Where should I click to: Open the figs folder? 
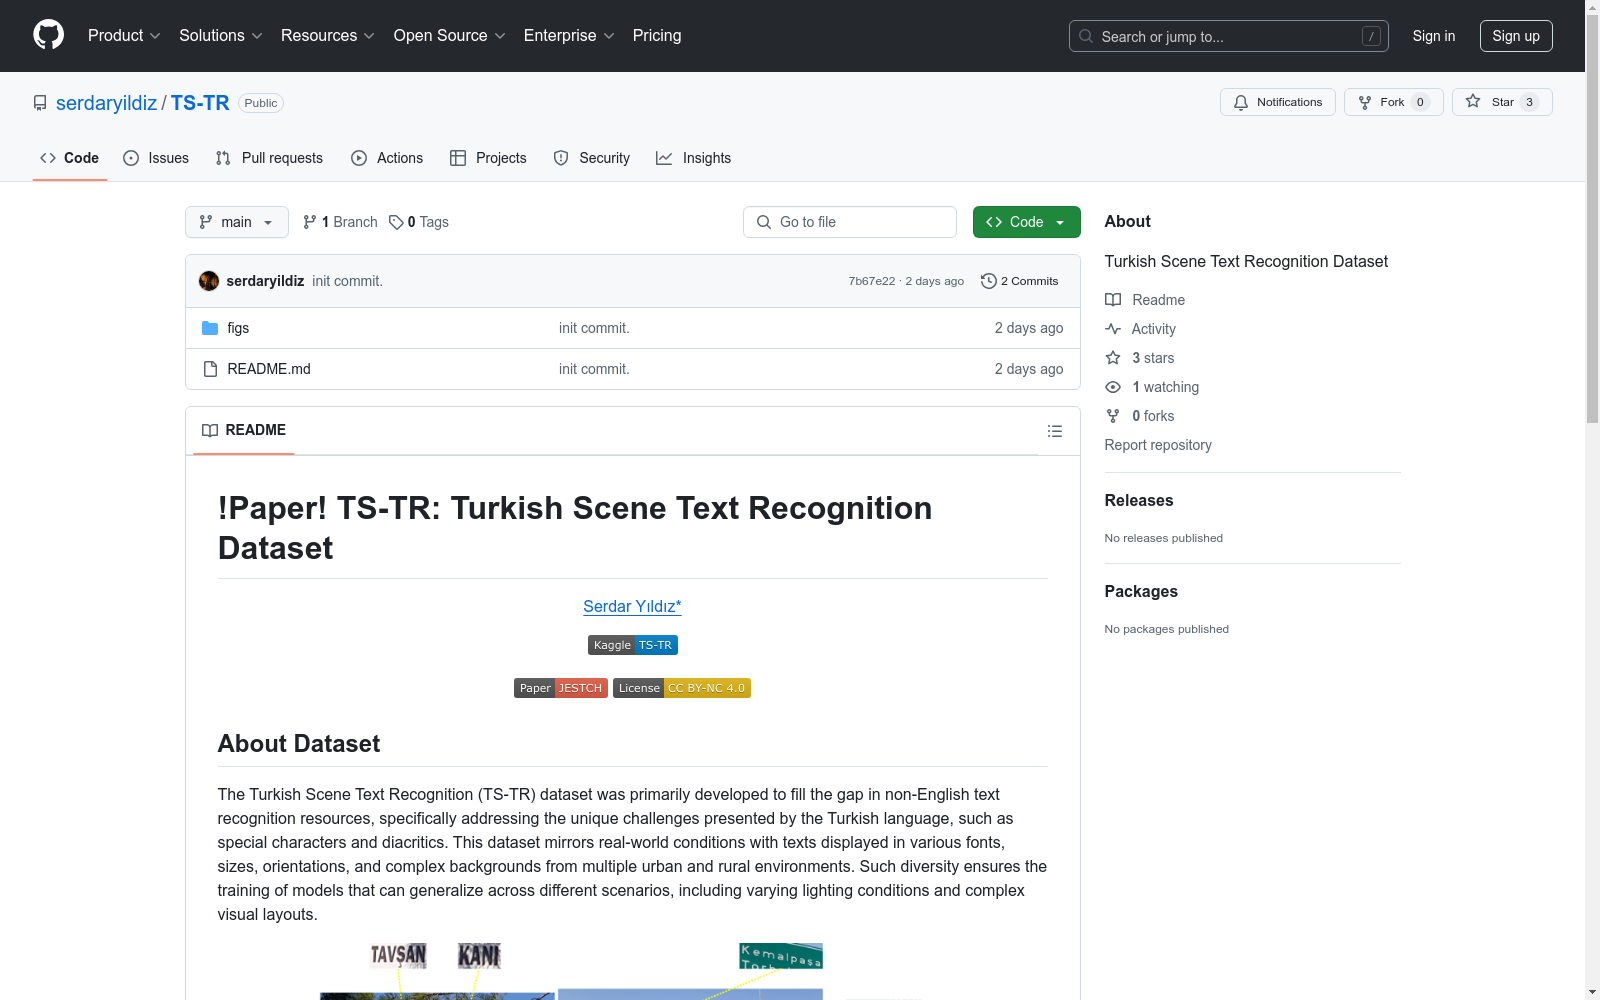[x=238, y=328]
